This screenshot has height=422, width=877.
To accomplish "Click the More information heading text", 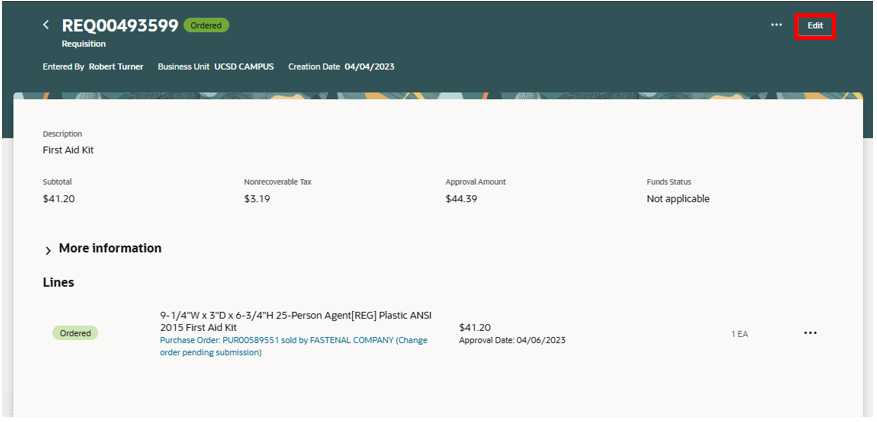I will tap(110, 248).
